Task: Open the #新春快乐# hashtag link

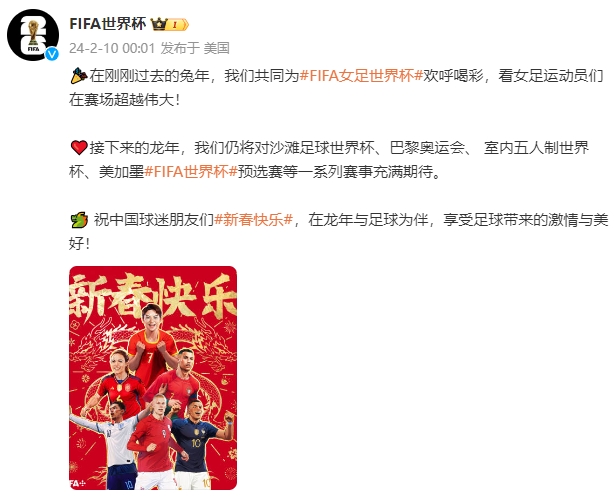Action: pos(254,220)
